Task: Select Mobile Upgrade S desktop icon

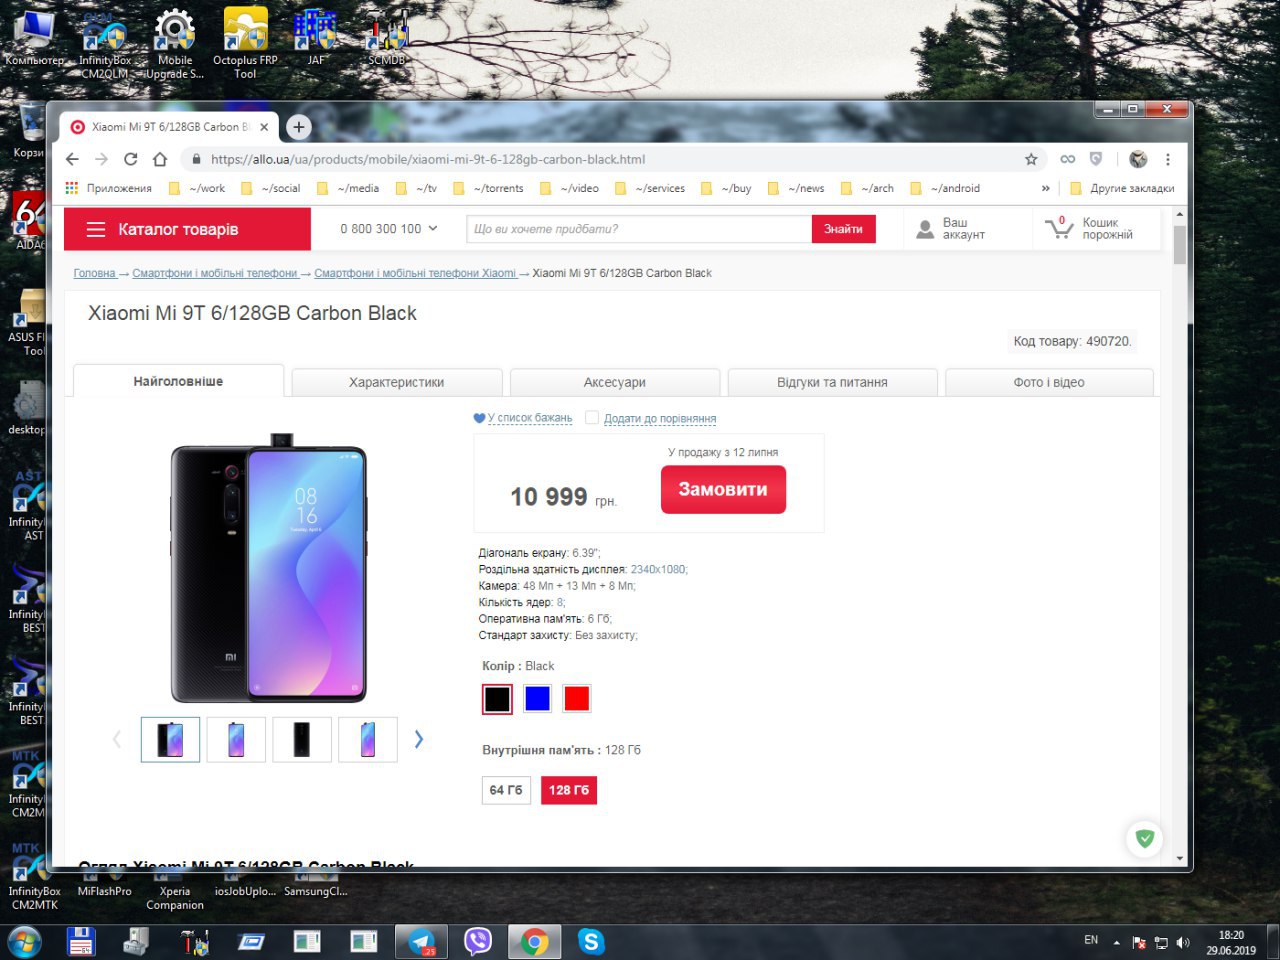Action: [175, 42]
